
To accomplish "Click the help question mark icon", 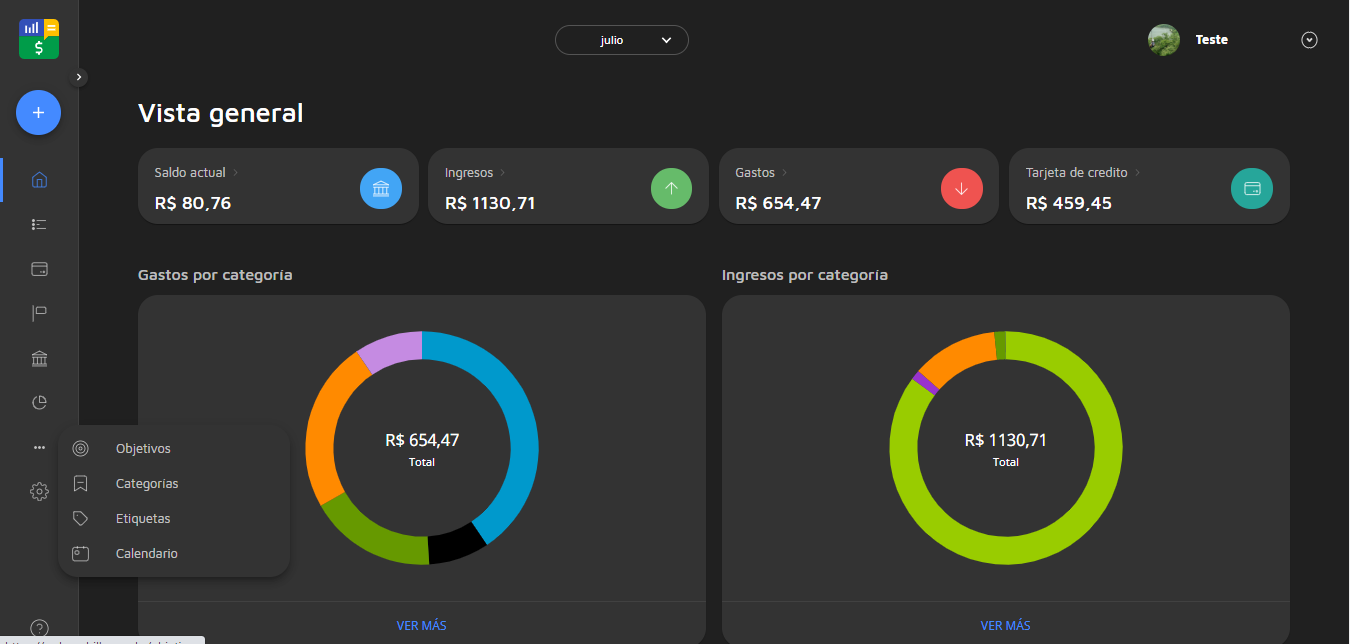I will coord(39,628).
